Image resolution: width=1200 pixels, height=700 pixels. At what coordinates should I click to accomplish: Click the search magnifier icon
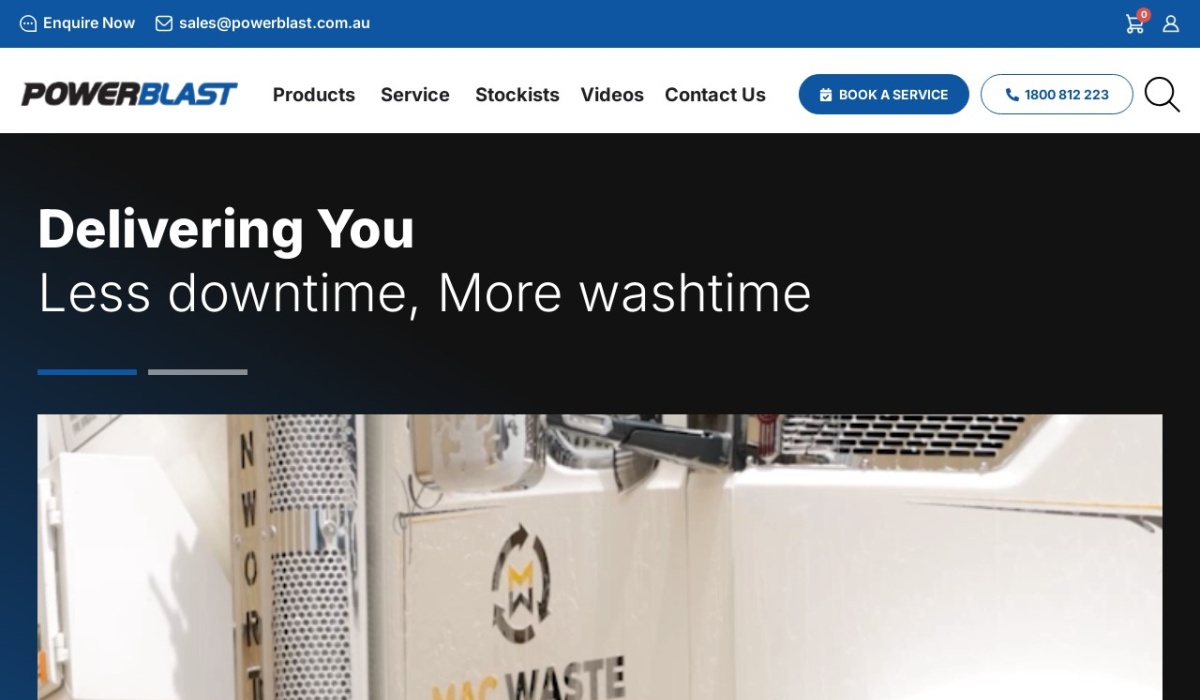click(1162, 94)
